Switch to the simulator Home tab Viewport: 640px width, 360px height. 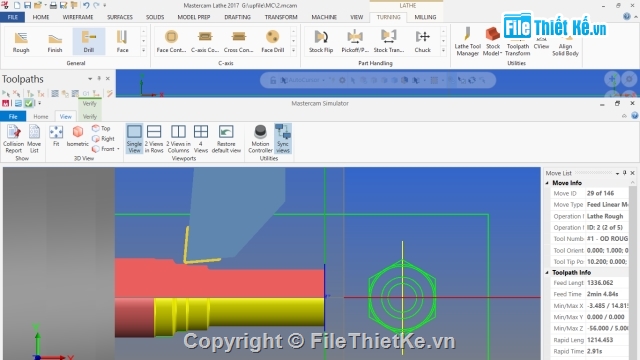click(41, 116)
